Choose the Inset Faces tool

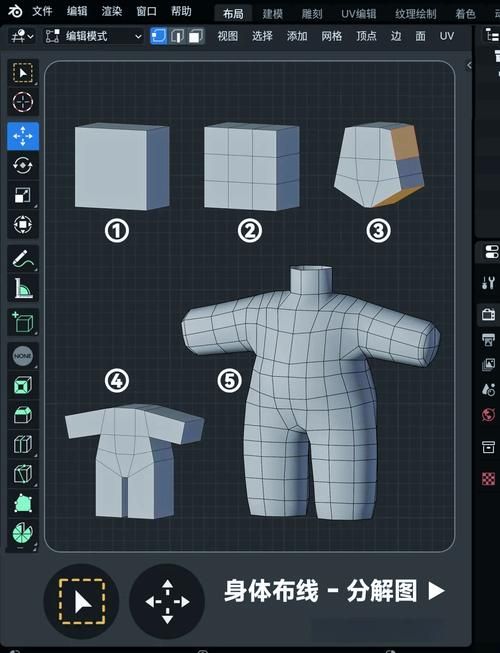[23, 385]
